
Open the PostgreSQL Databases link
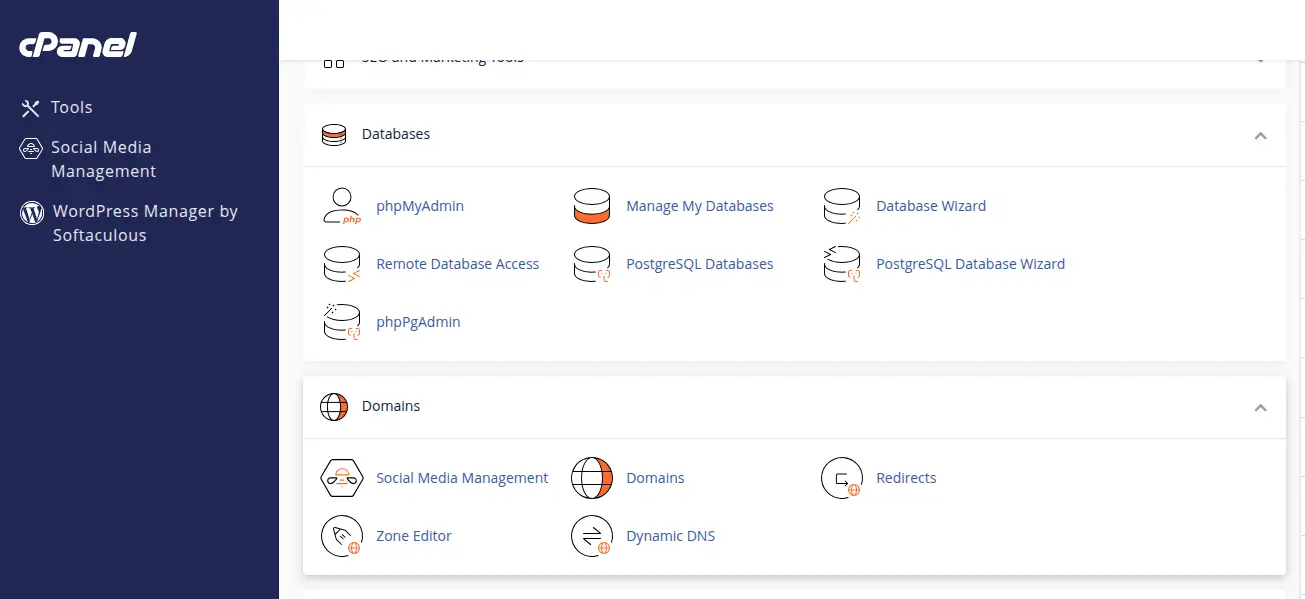point(700,264)
